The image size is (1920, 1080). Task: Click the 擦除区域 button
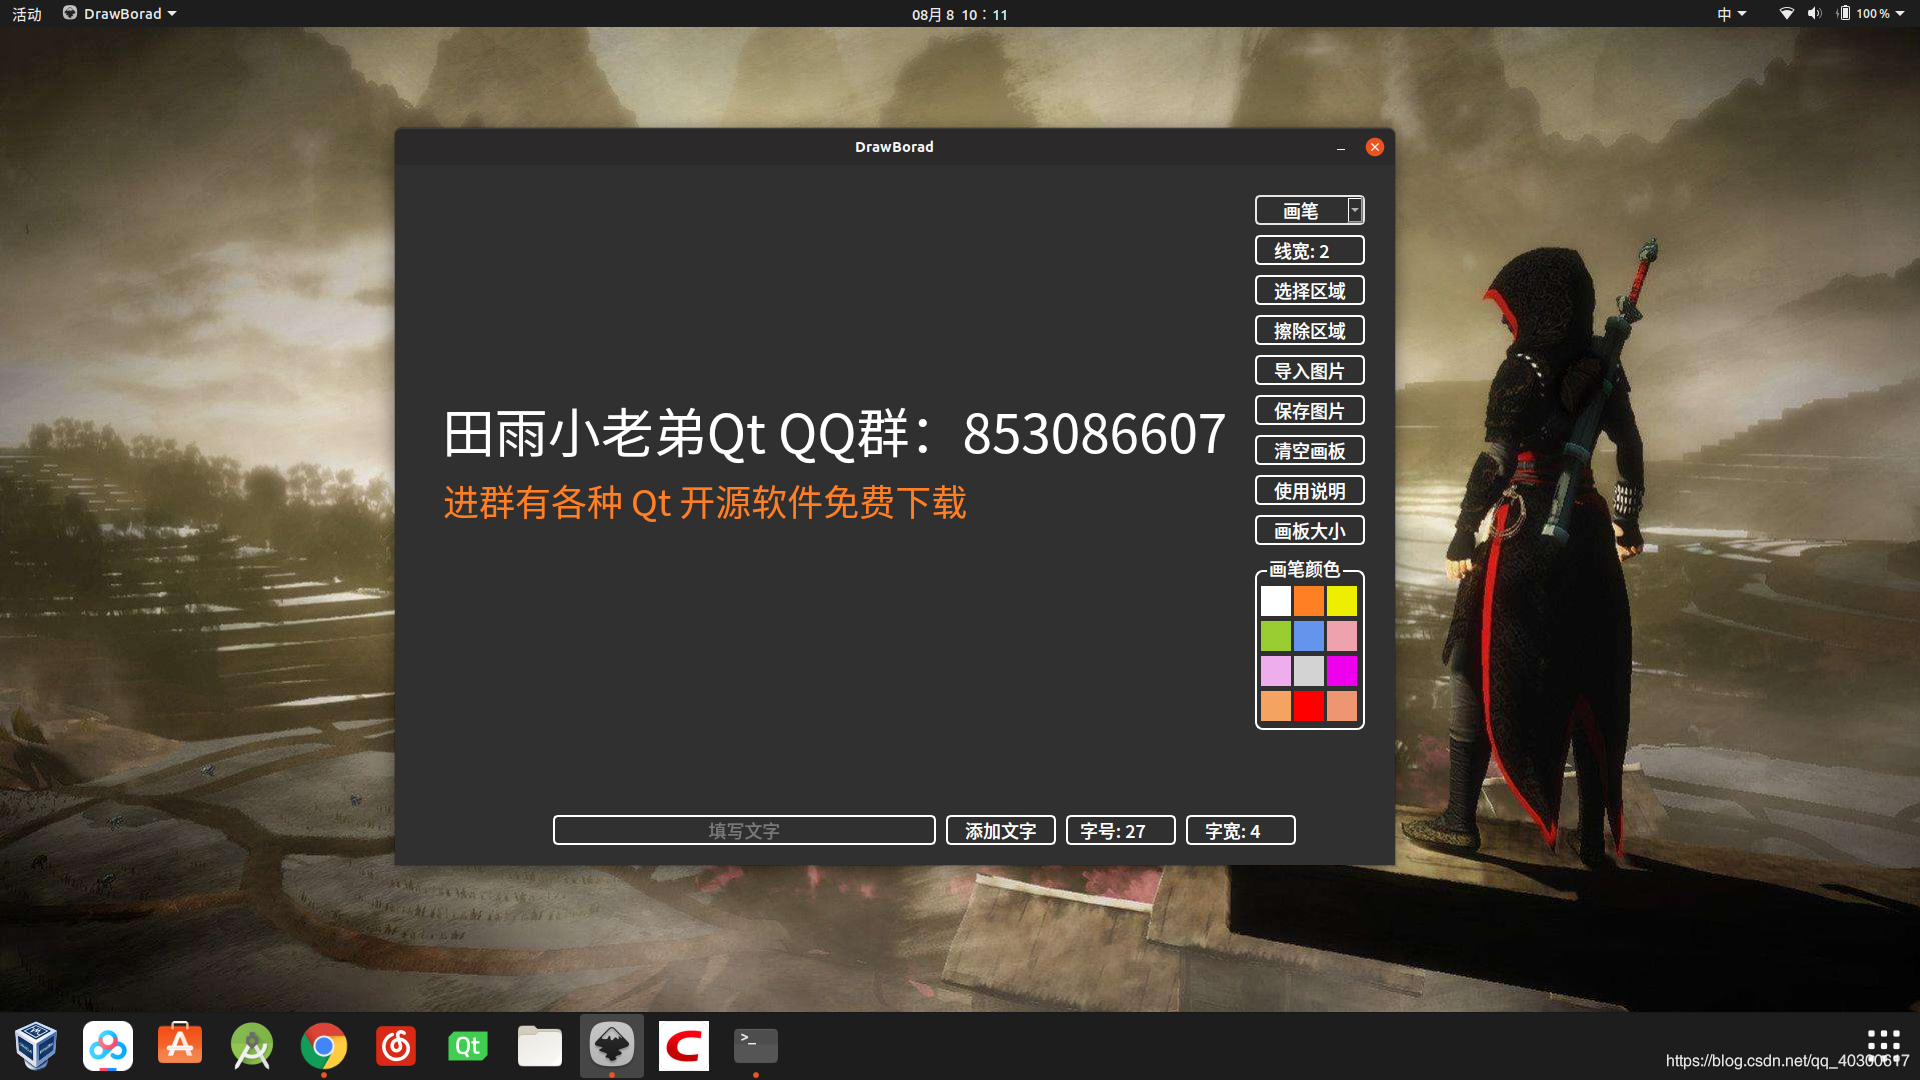[1309, 330]
